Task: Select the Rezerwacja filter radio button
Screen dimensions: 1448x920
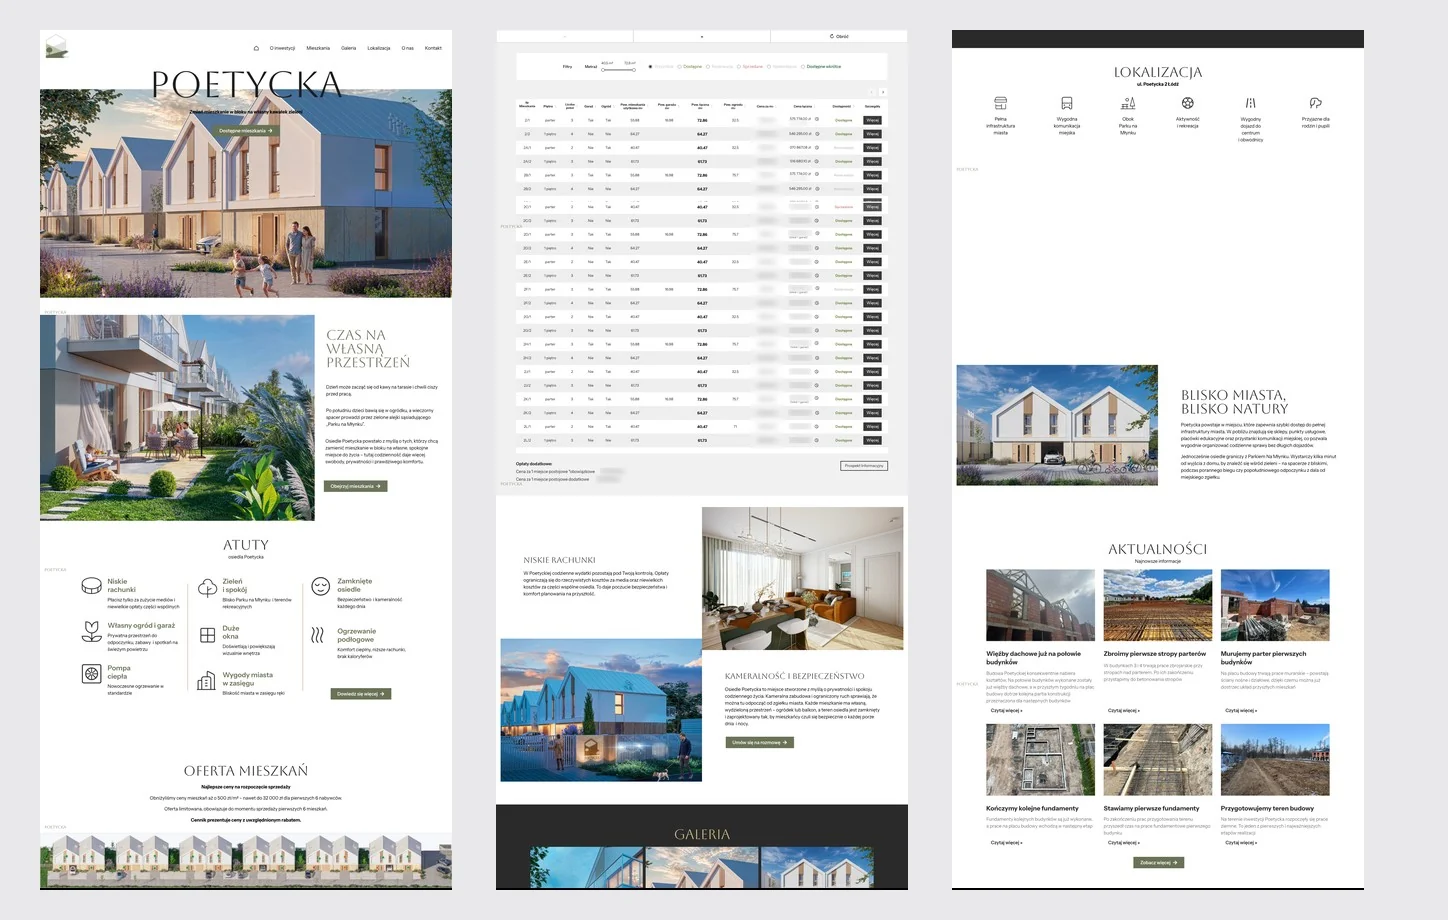Action: coord(708,67)
